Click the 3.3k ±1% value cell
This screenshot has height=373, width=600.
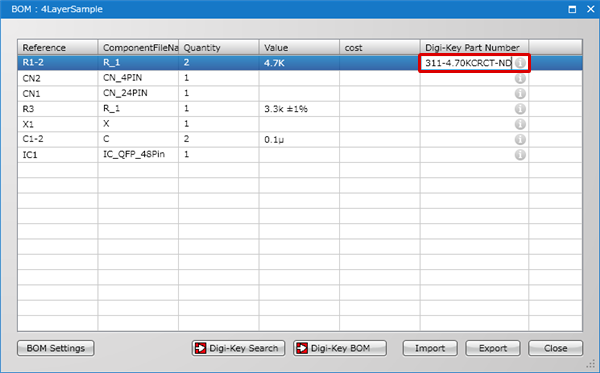299,109
